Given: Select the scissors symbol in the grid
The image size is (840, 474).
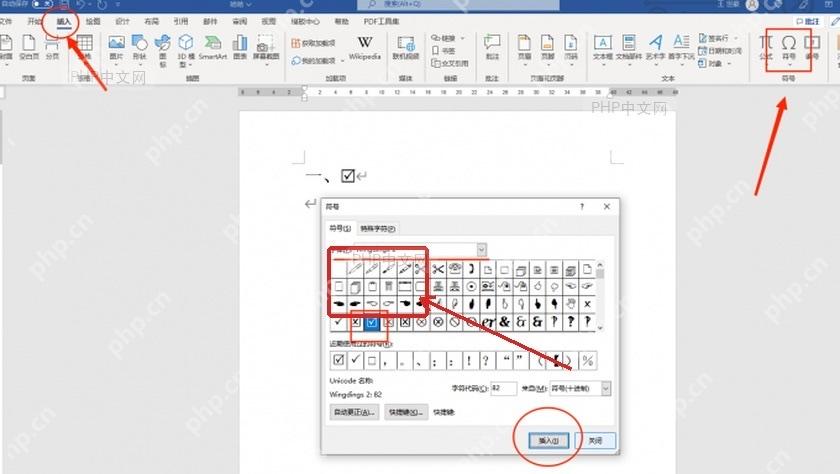Looking at the screenshot, I should [x=438, y=269].
